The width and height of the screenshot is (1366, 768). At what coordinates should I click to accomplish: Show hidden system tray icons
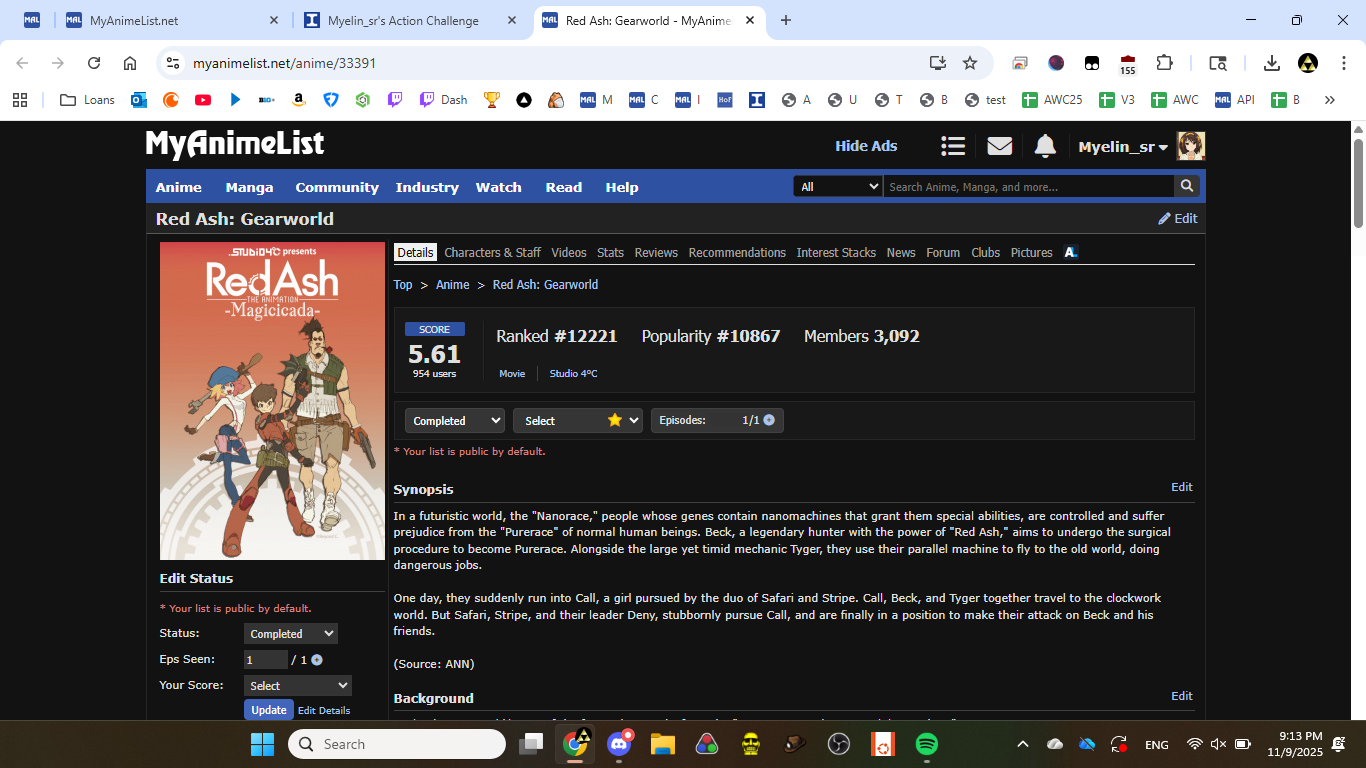1022,744
